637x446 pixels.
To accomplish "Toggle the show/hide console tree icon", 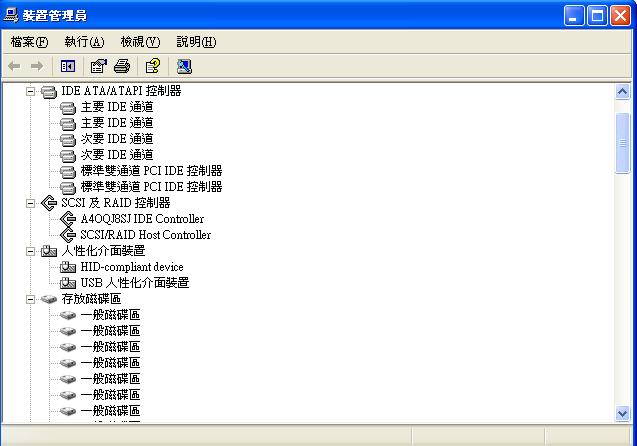I will point(68,66).
